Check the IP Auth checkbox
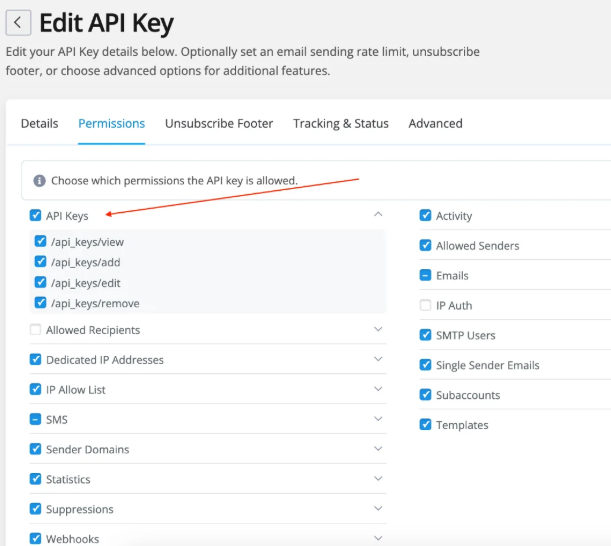This screenshot has width=611, height=546. (426, 305)
